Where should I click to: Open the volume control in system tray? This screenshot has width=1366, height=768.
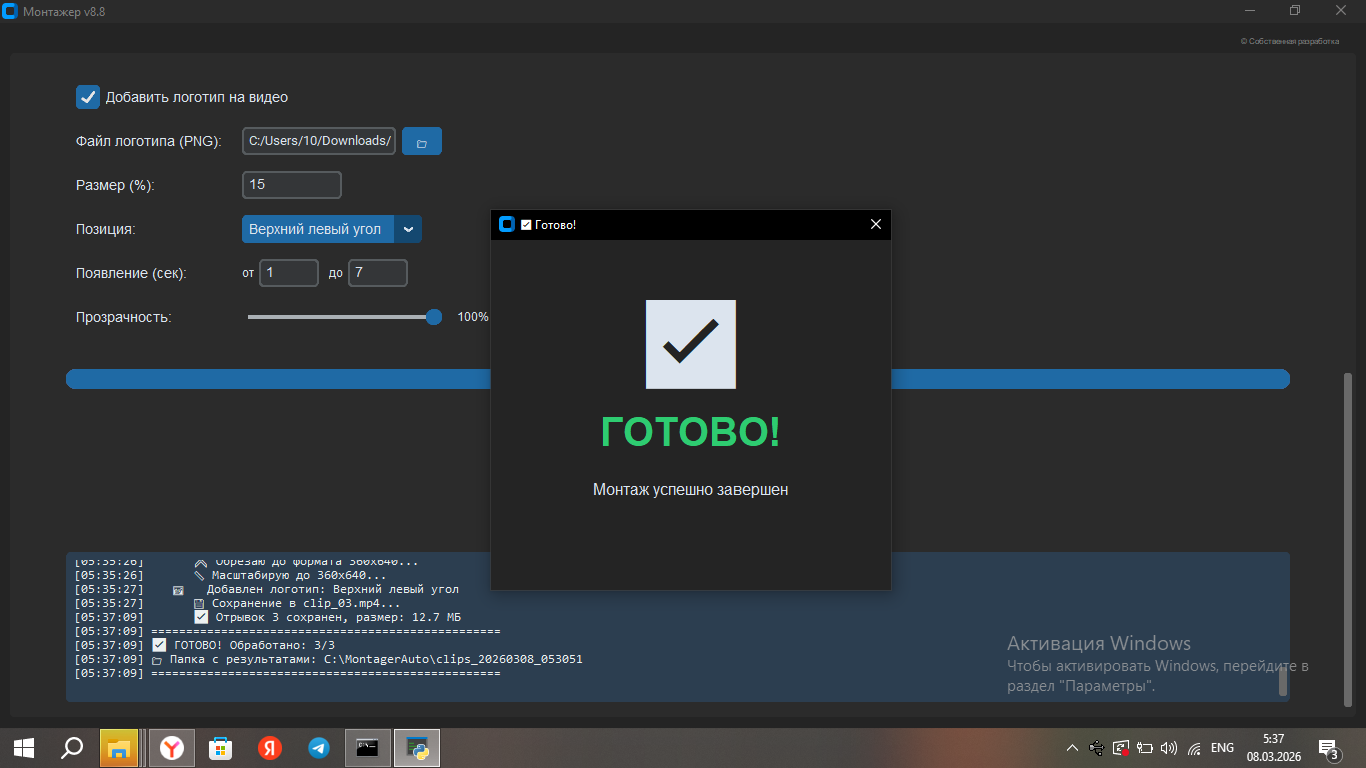[1168, 748]
